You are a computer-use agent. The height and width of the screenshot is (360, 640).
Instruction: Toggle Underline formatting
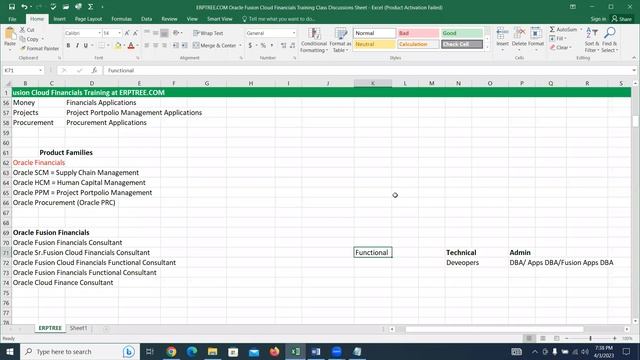85,45
